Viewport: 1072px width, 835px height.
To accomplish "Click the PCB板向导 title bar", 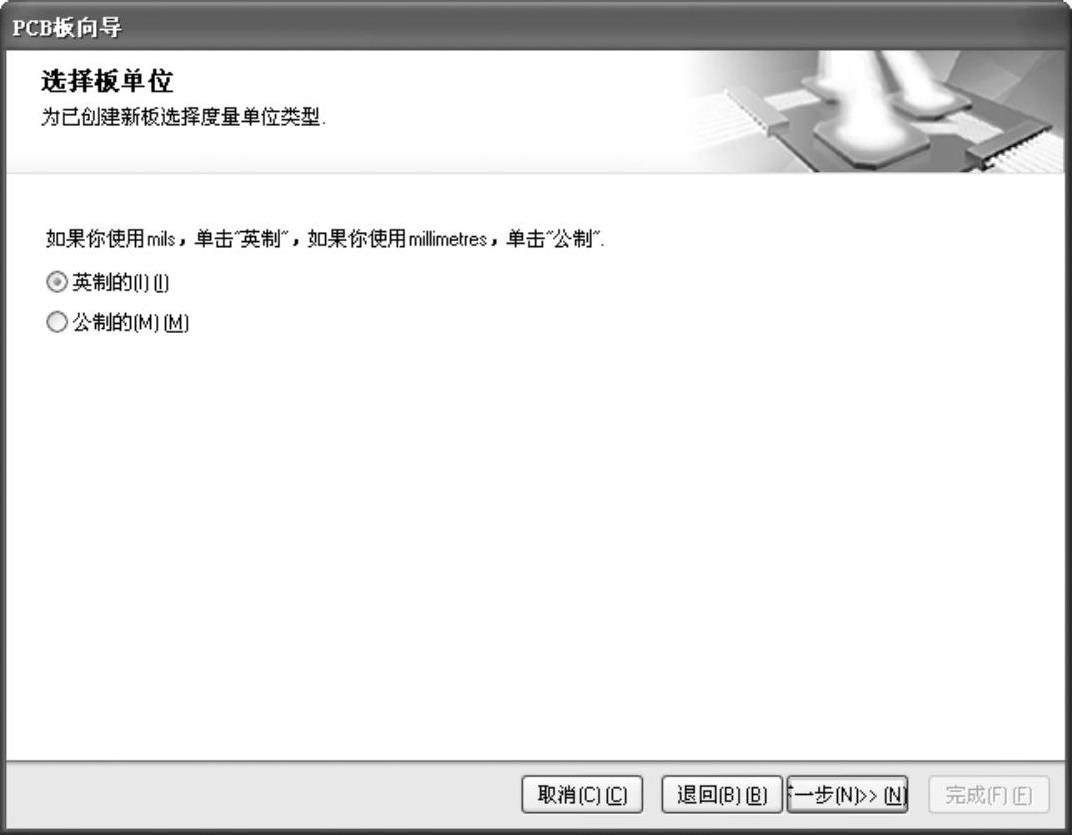I will pyautogui.click(x=536, y=26).
